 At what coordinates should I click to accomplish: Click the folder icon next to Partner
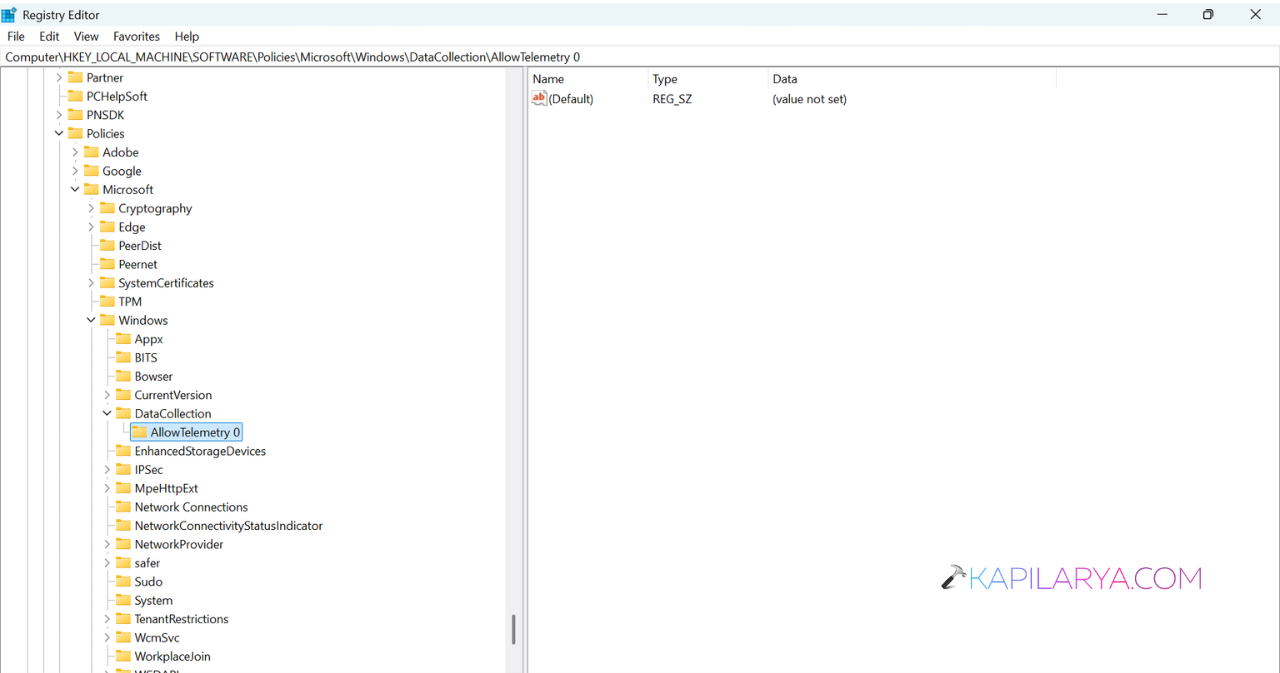tap(75, 77)
